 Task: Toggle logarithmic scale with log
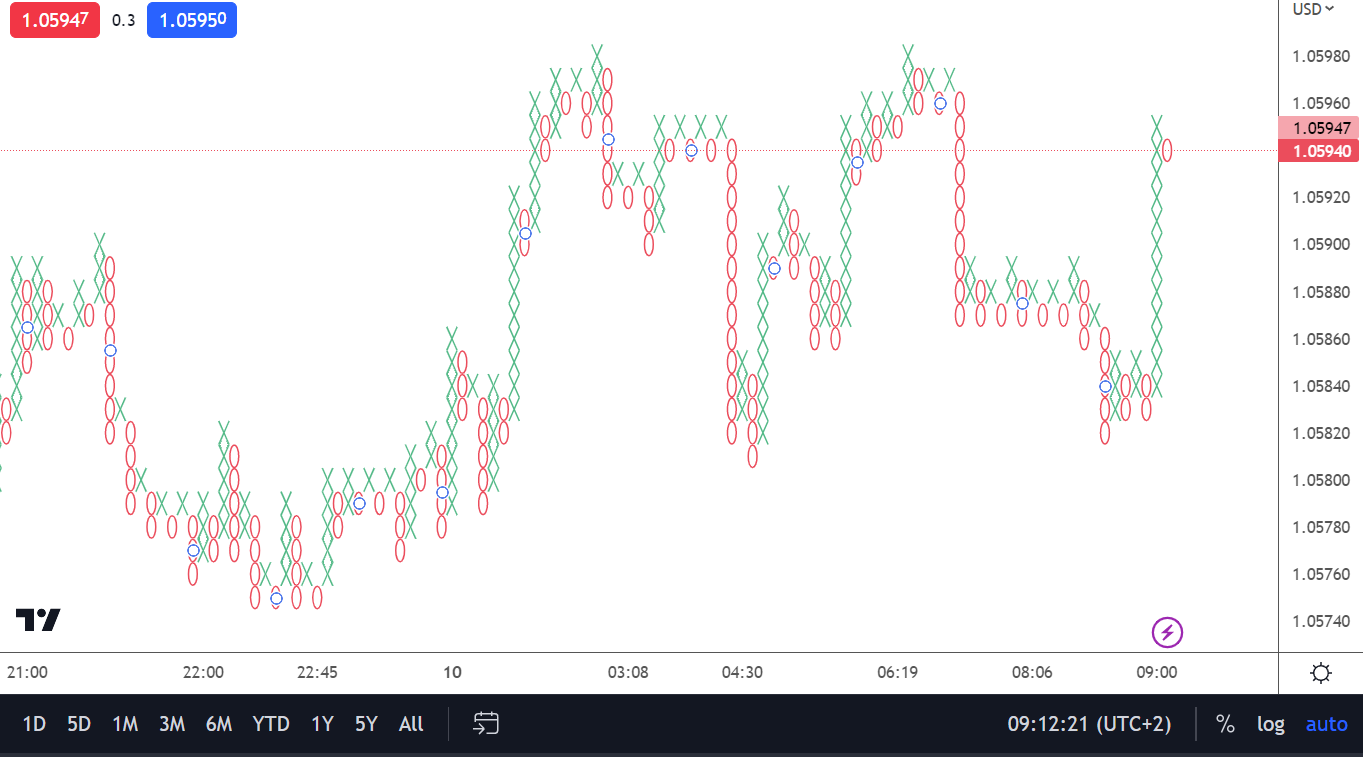pos(1270,724)
